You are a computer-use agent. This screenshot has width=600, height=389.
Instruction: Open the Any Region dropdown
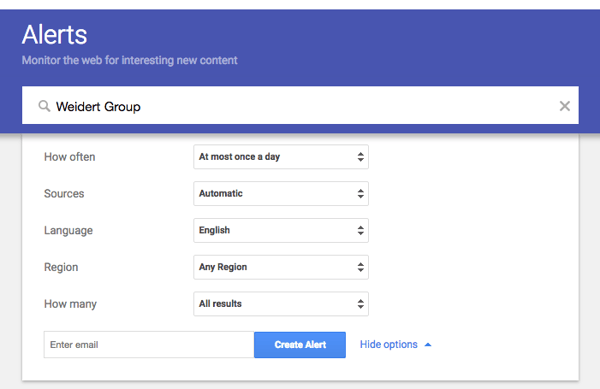[281, 267]
